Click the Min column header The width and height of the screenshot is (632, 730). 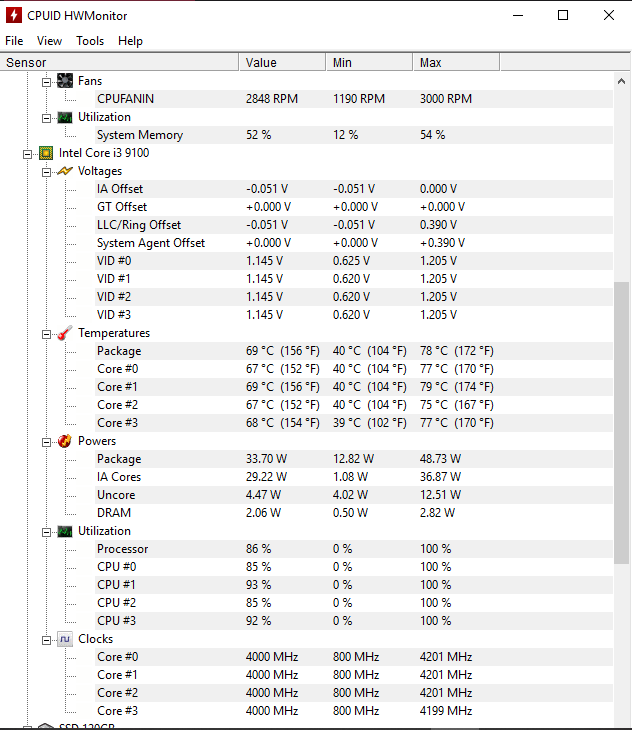[x=370, y=62]
